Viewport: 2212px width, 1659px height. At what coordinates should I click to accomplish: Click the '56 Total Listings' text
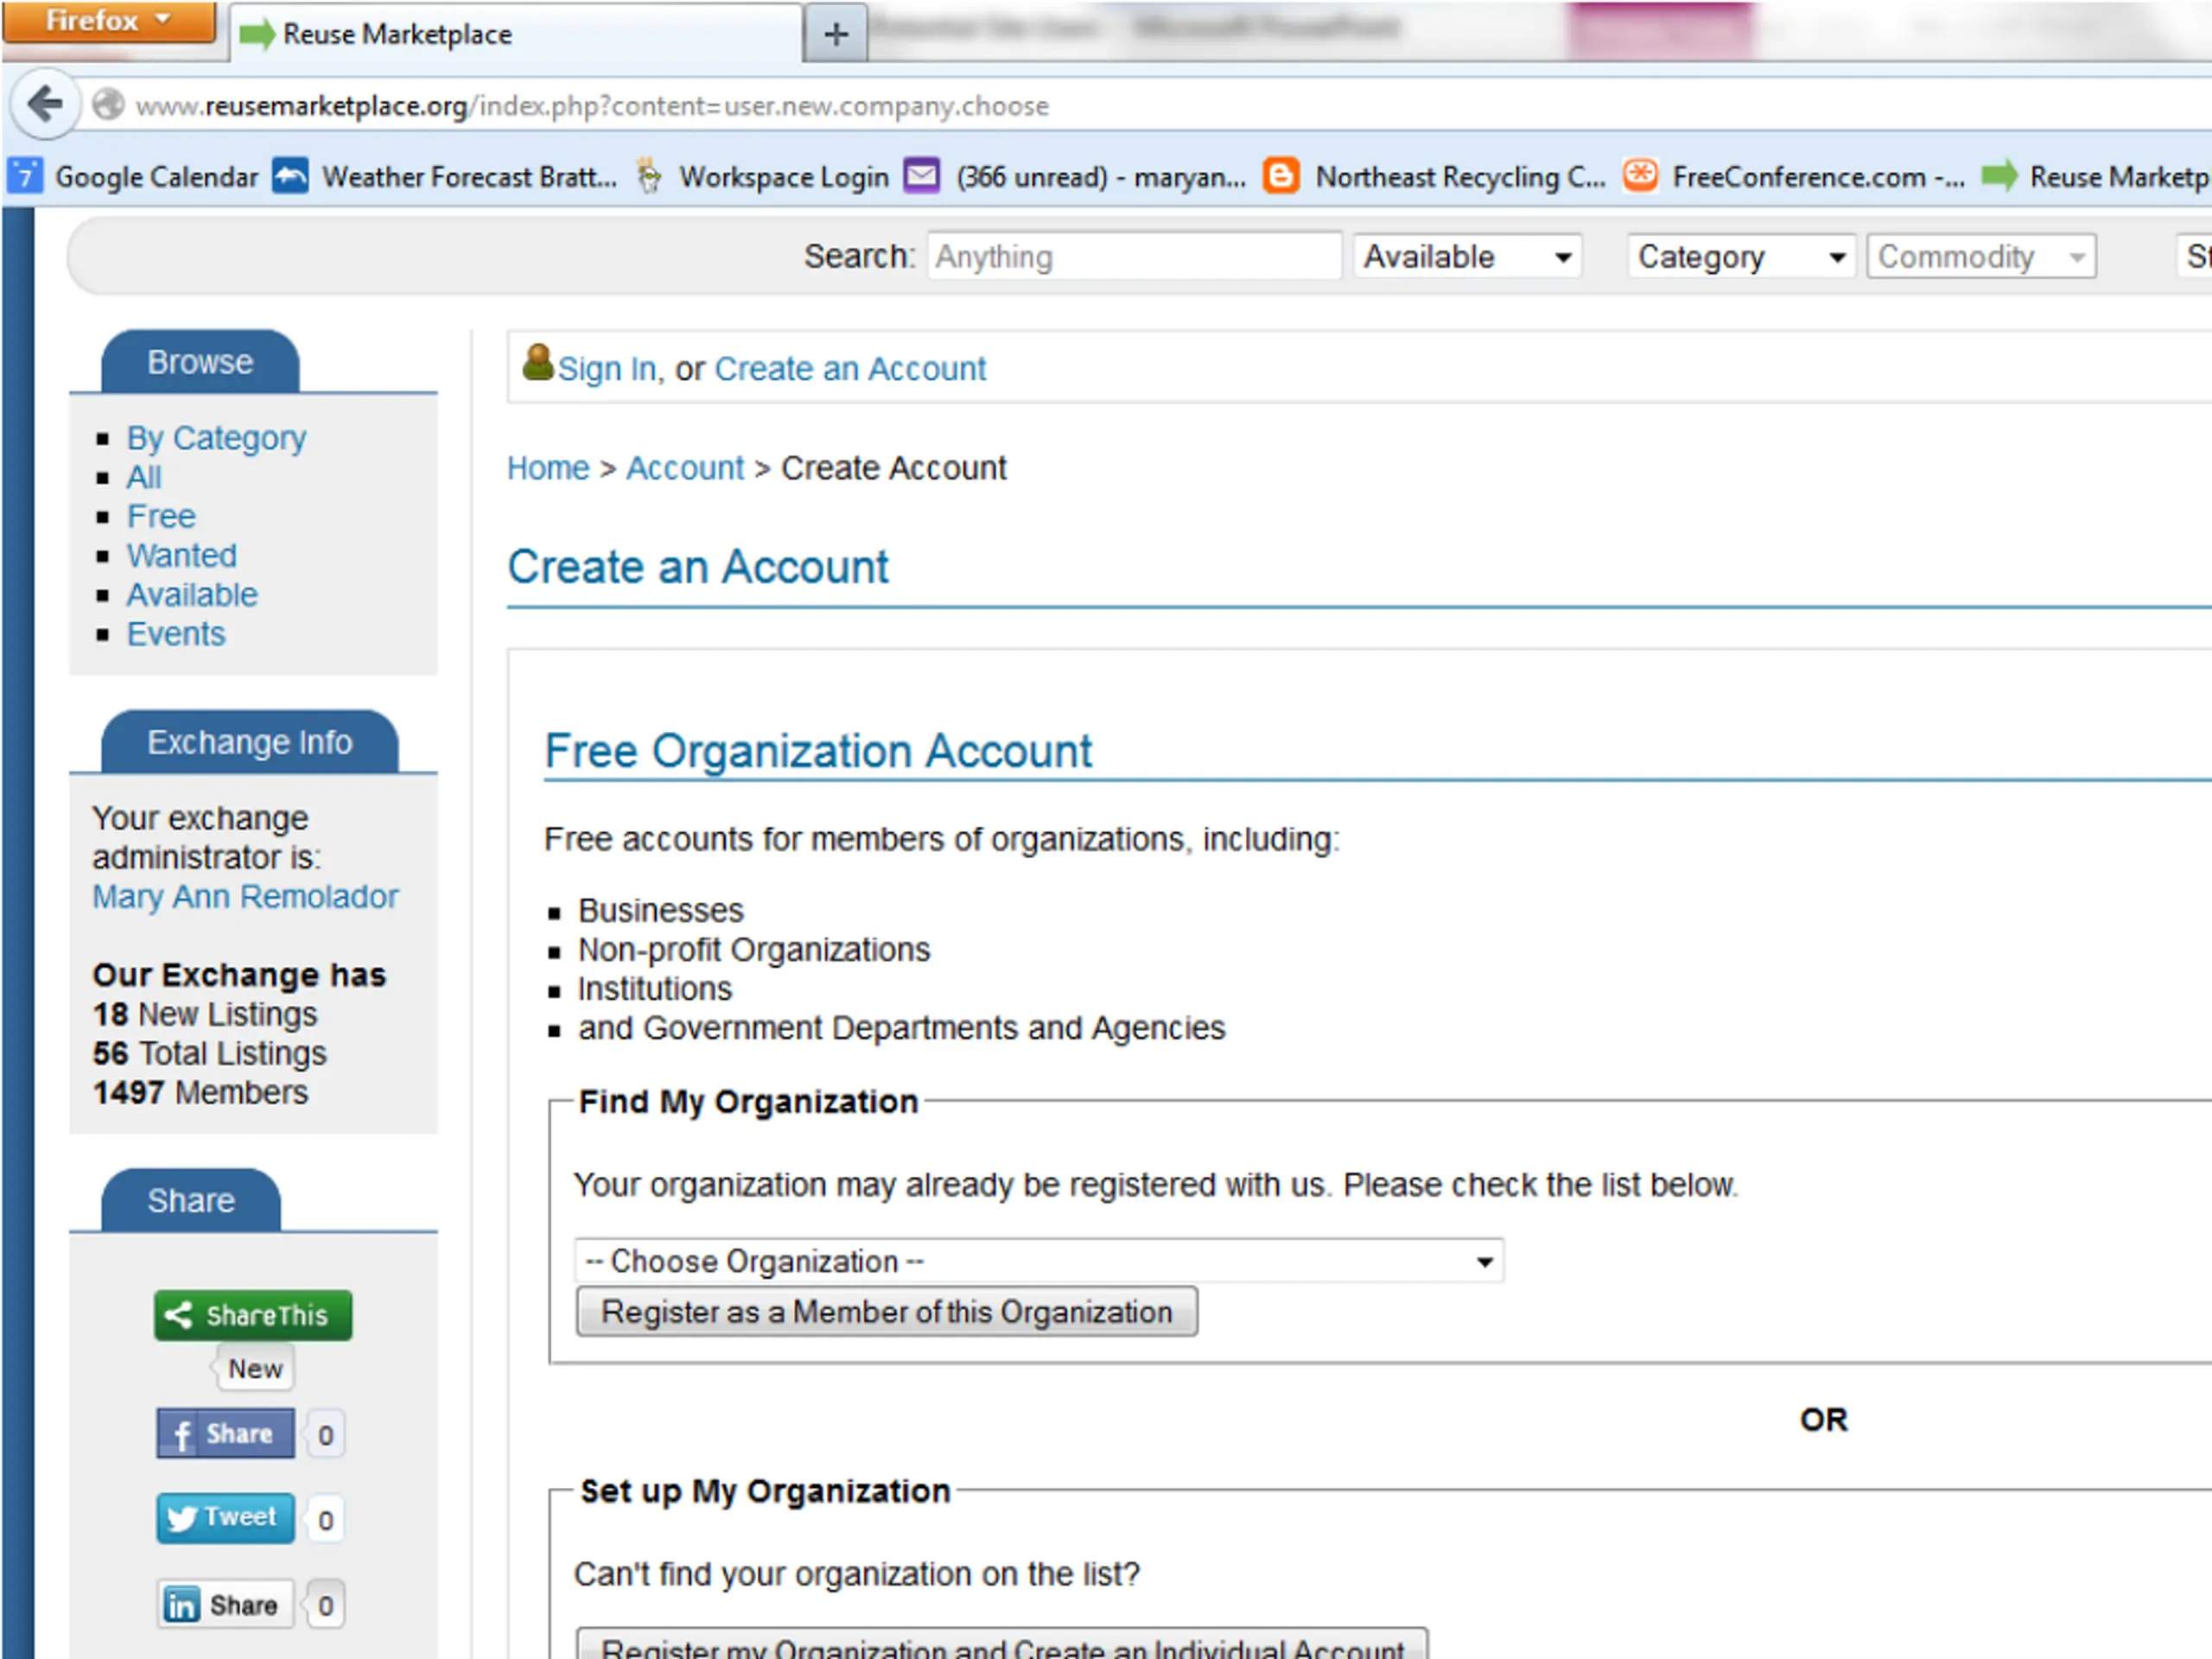209,1053
